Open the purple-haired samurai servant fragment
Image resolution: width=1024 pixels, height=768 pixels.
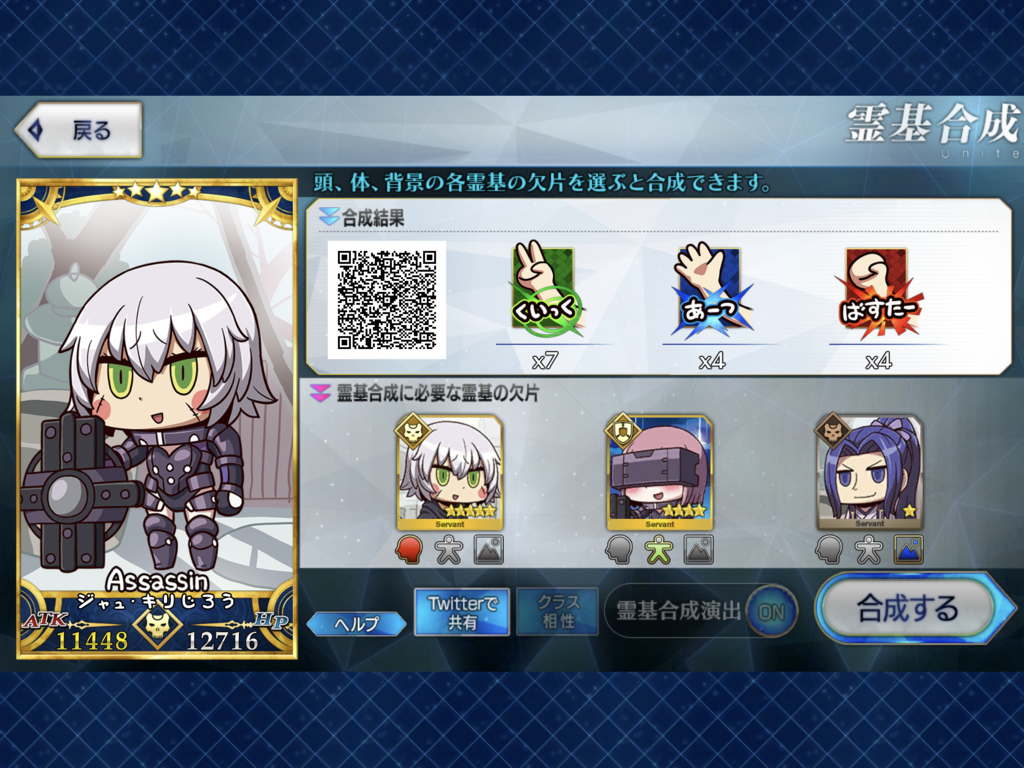869,472
